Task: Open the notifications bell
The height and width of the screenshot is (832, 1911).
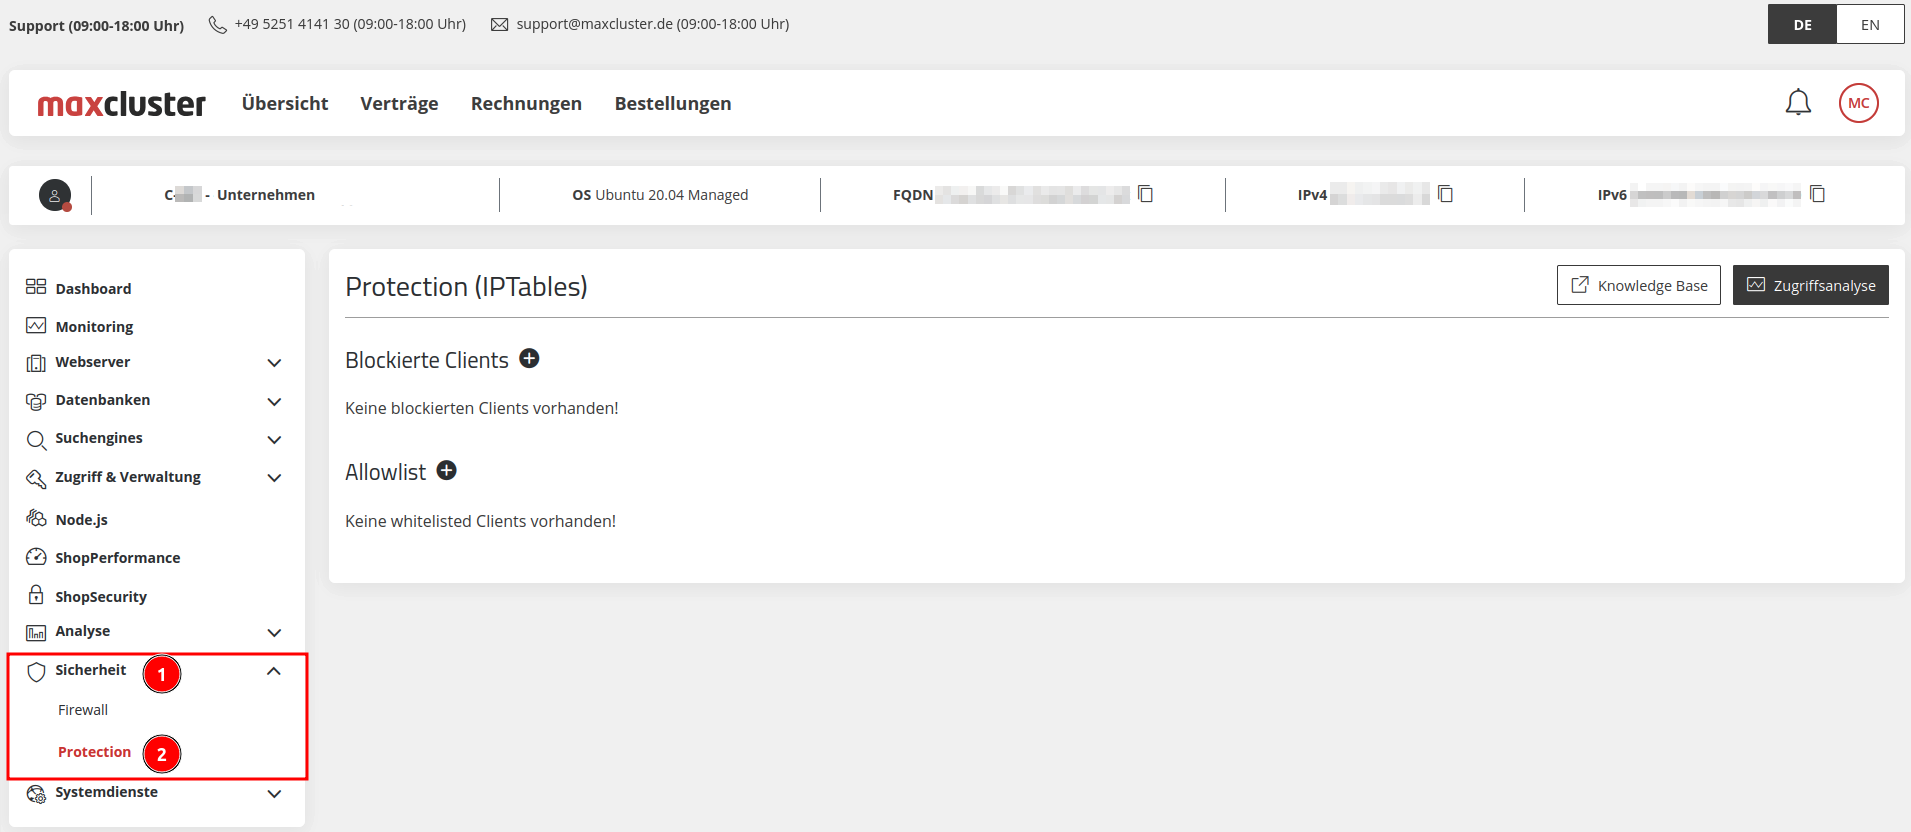Action: (1798, 103)
